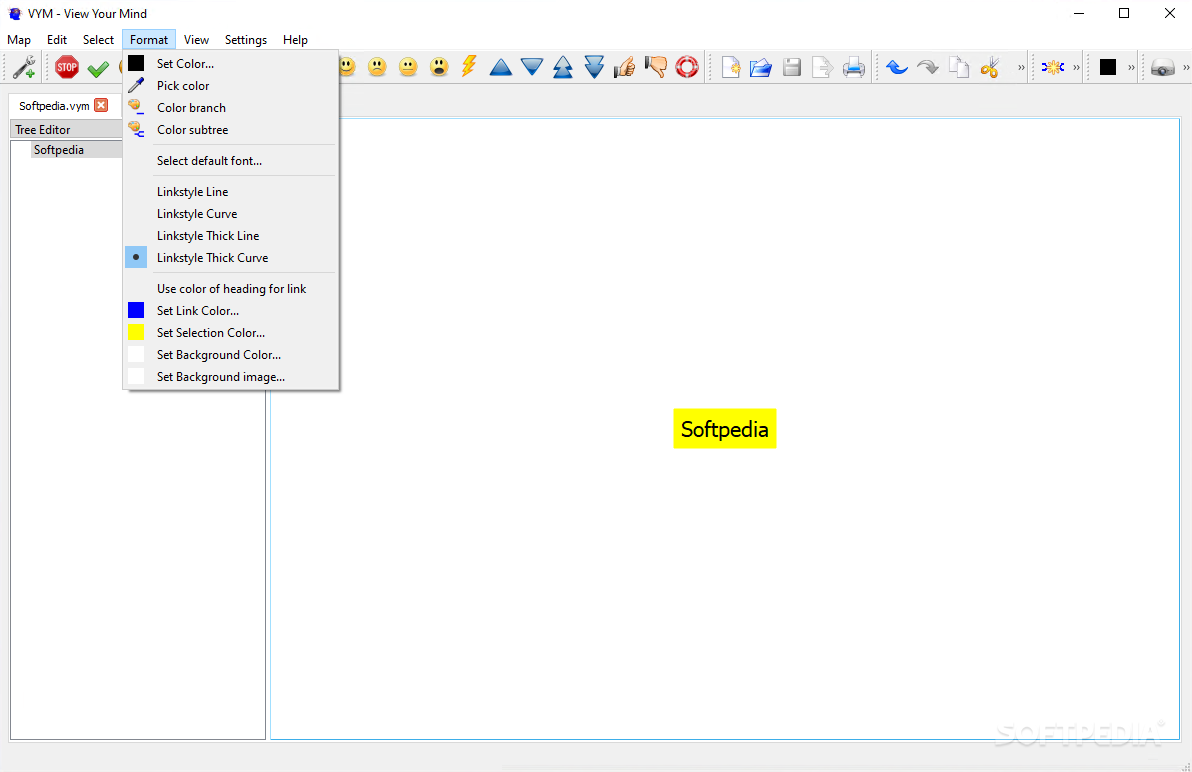Close the open Format menu

(x=149, y=40)
